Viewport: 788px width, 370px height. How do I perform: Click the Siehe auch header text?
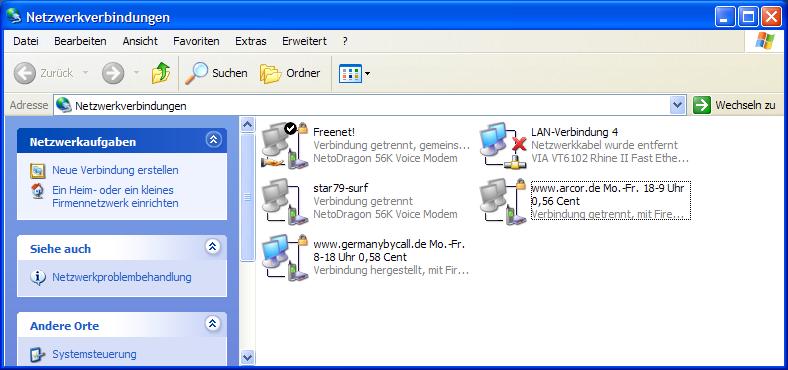pyautogui.click(x=60, y=249)
